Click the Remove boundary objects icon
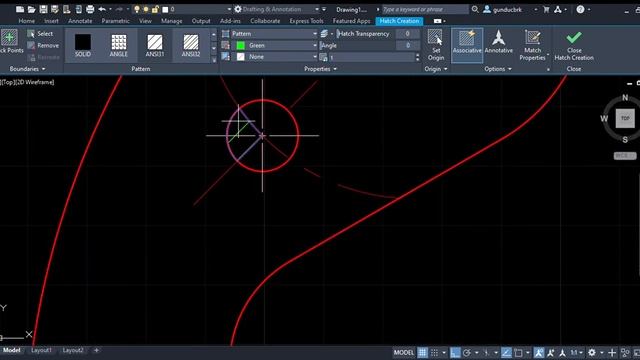The height and width of the screenshot is (360, 640). coord(31,45)
